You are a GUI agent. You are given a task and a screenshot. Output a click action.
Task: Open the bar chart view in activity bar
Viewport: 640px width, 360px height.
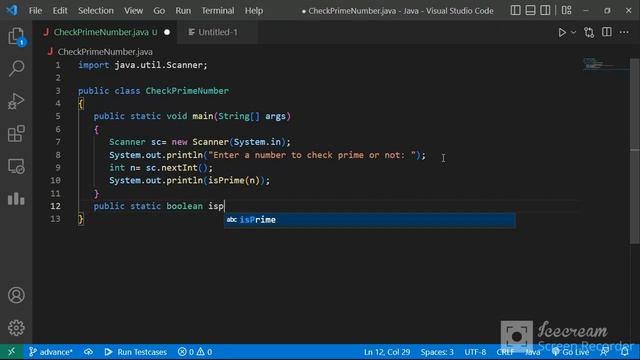pos(16,199)
